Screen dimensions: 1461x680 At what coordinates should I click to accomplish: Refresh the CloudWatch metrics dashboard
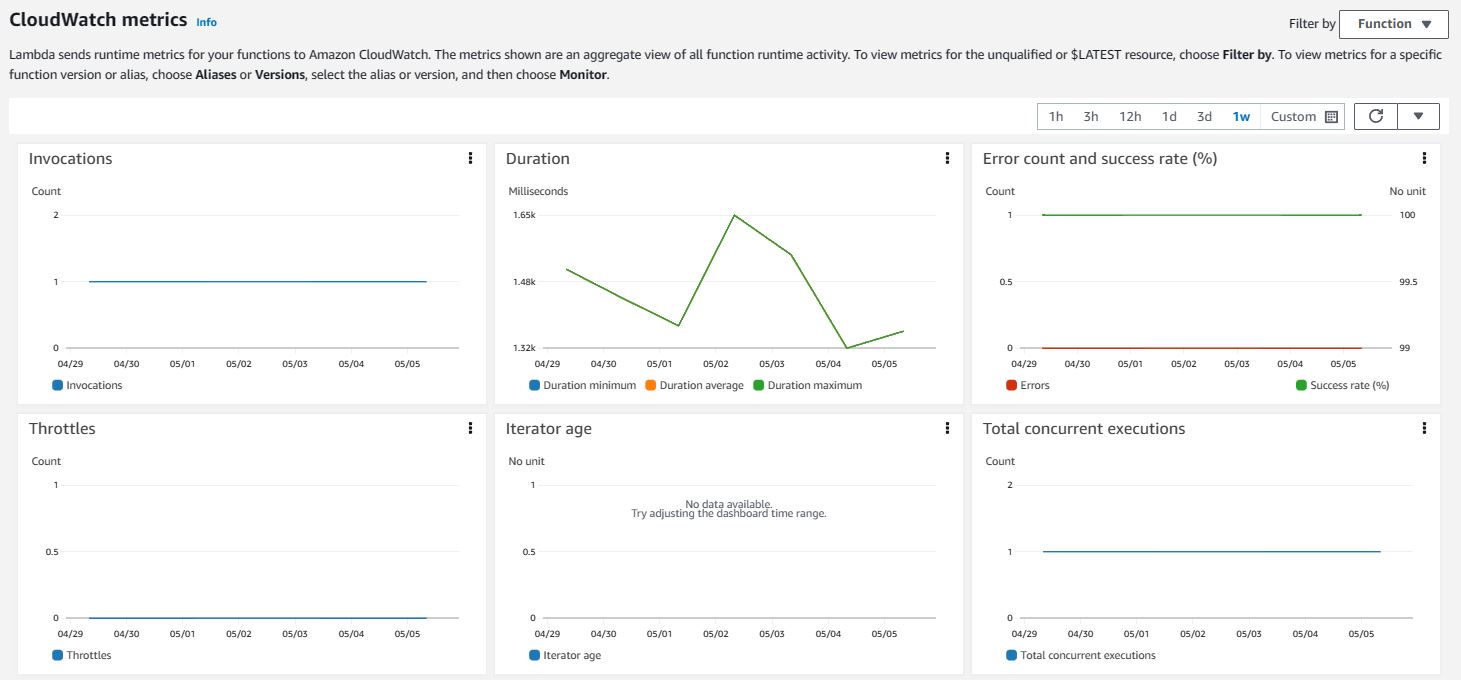pos(1376,116)
